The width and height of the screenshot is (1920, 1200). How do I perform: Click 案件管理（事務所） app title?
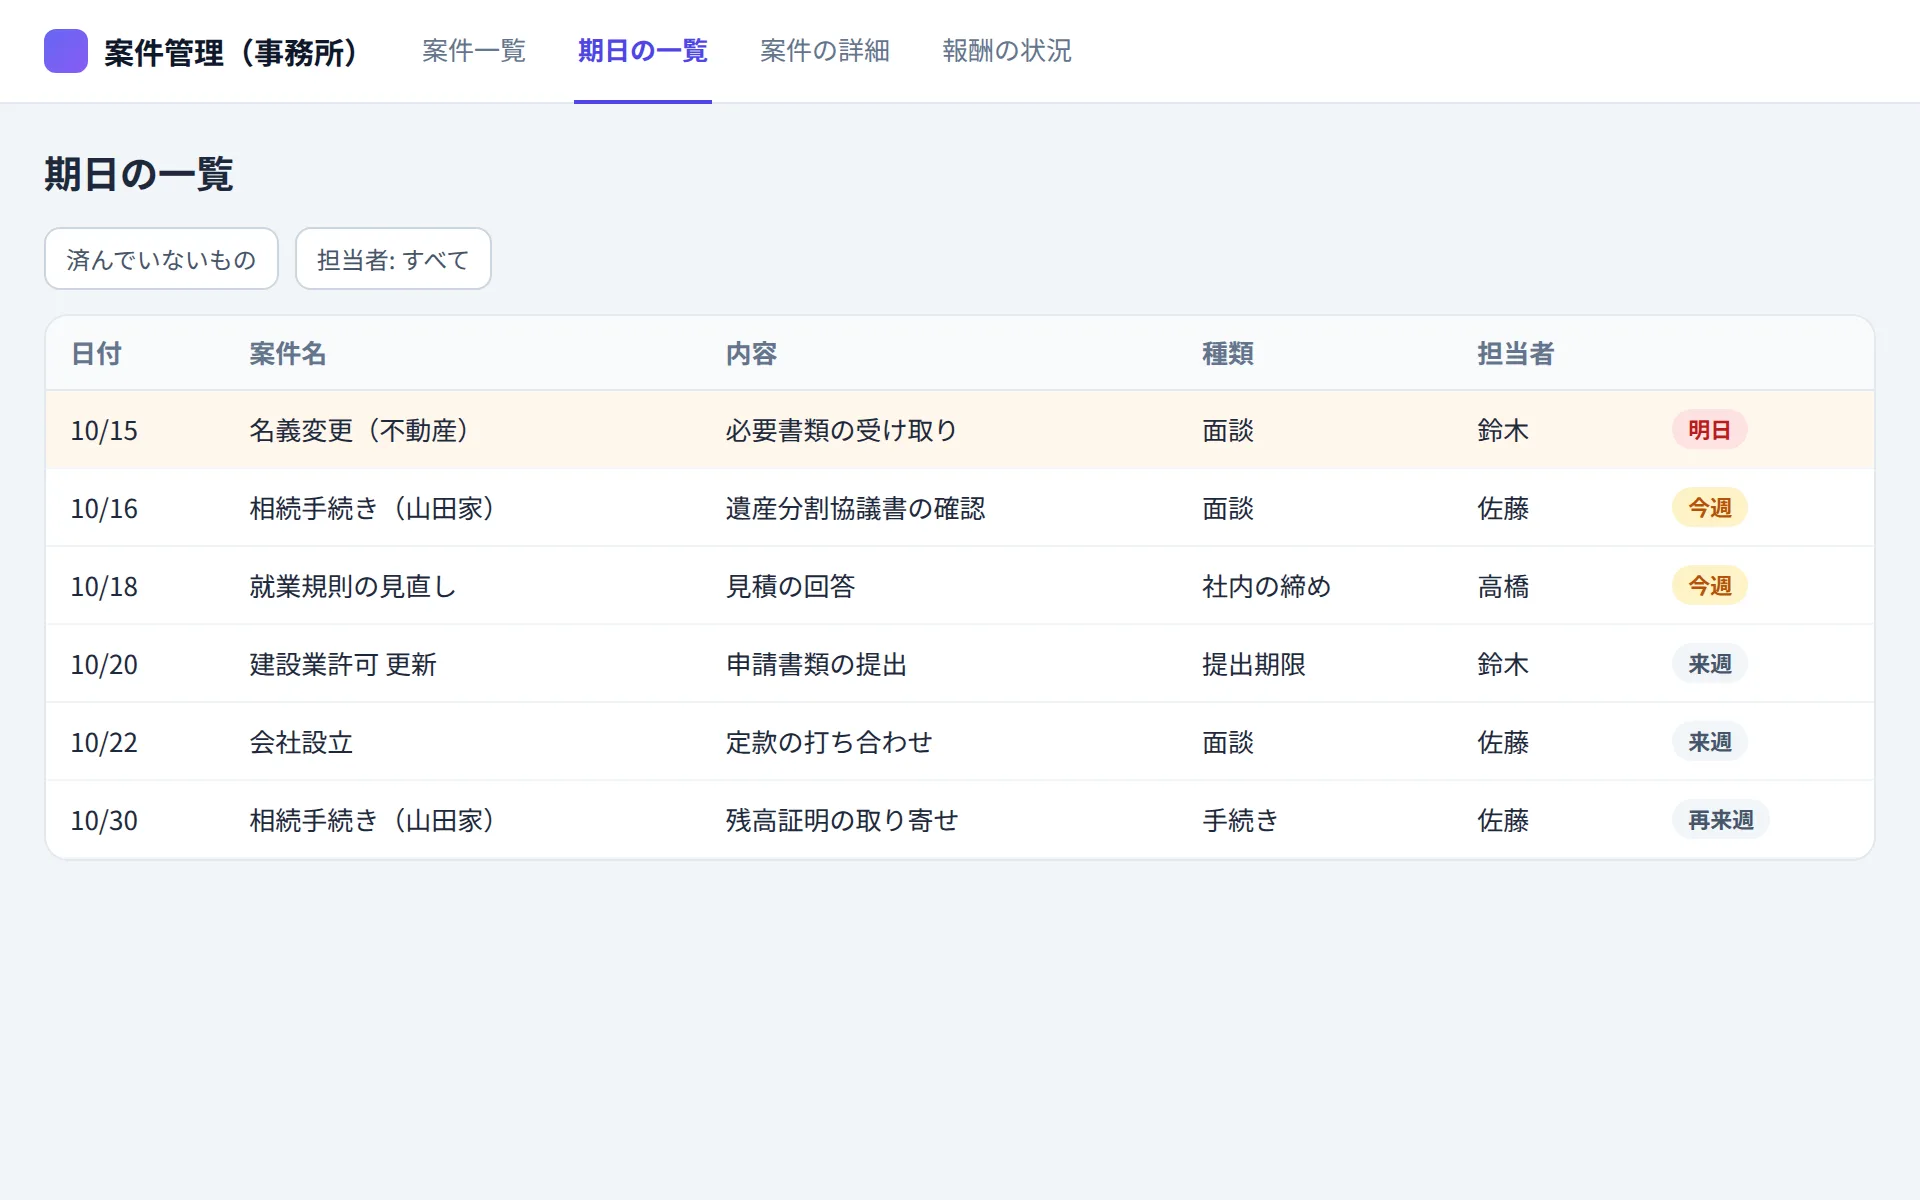click(x=230, y=52)
